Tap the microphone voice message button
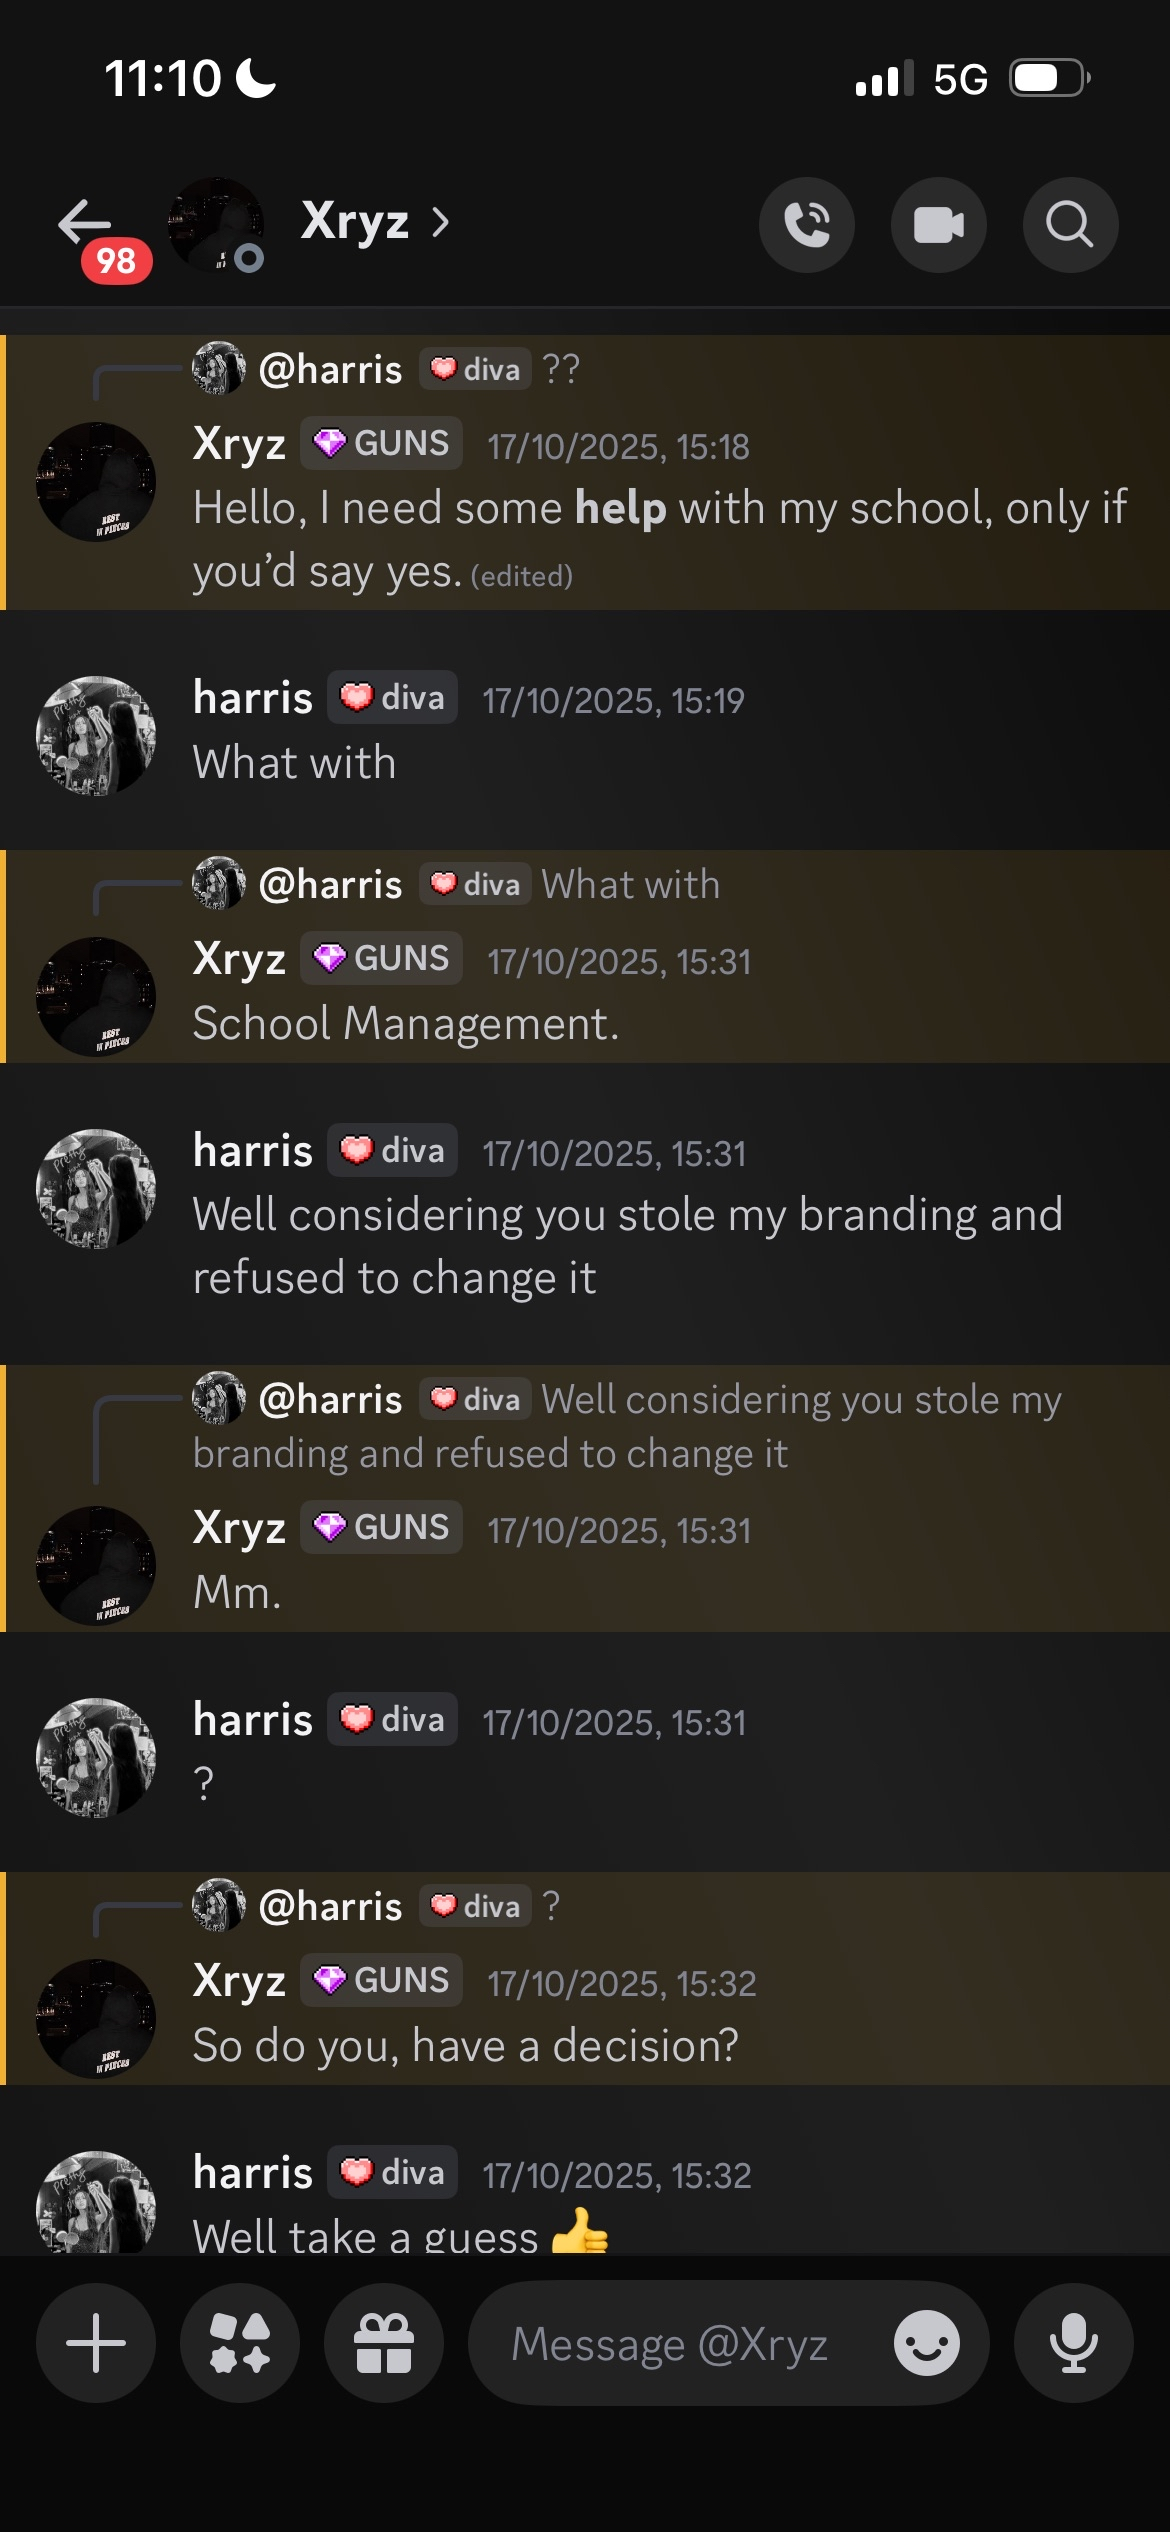 1073,2343
